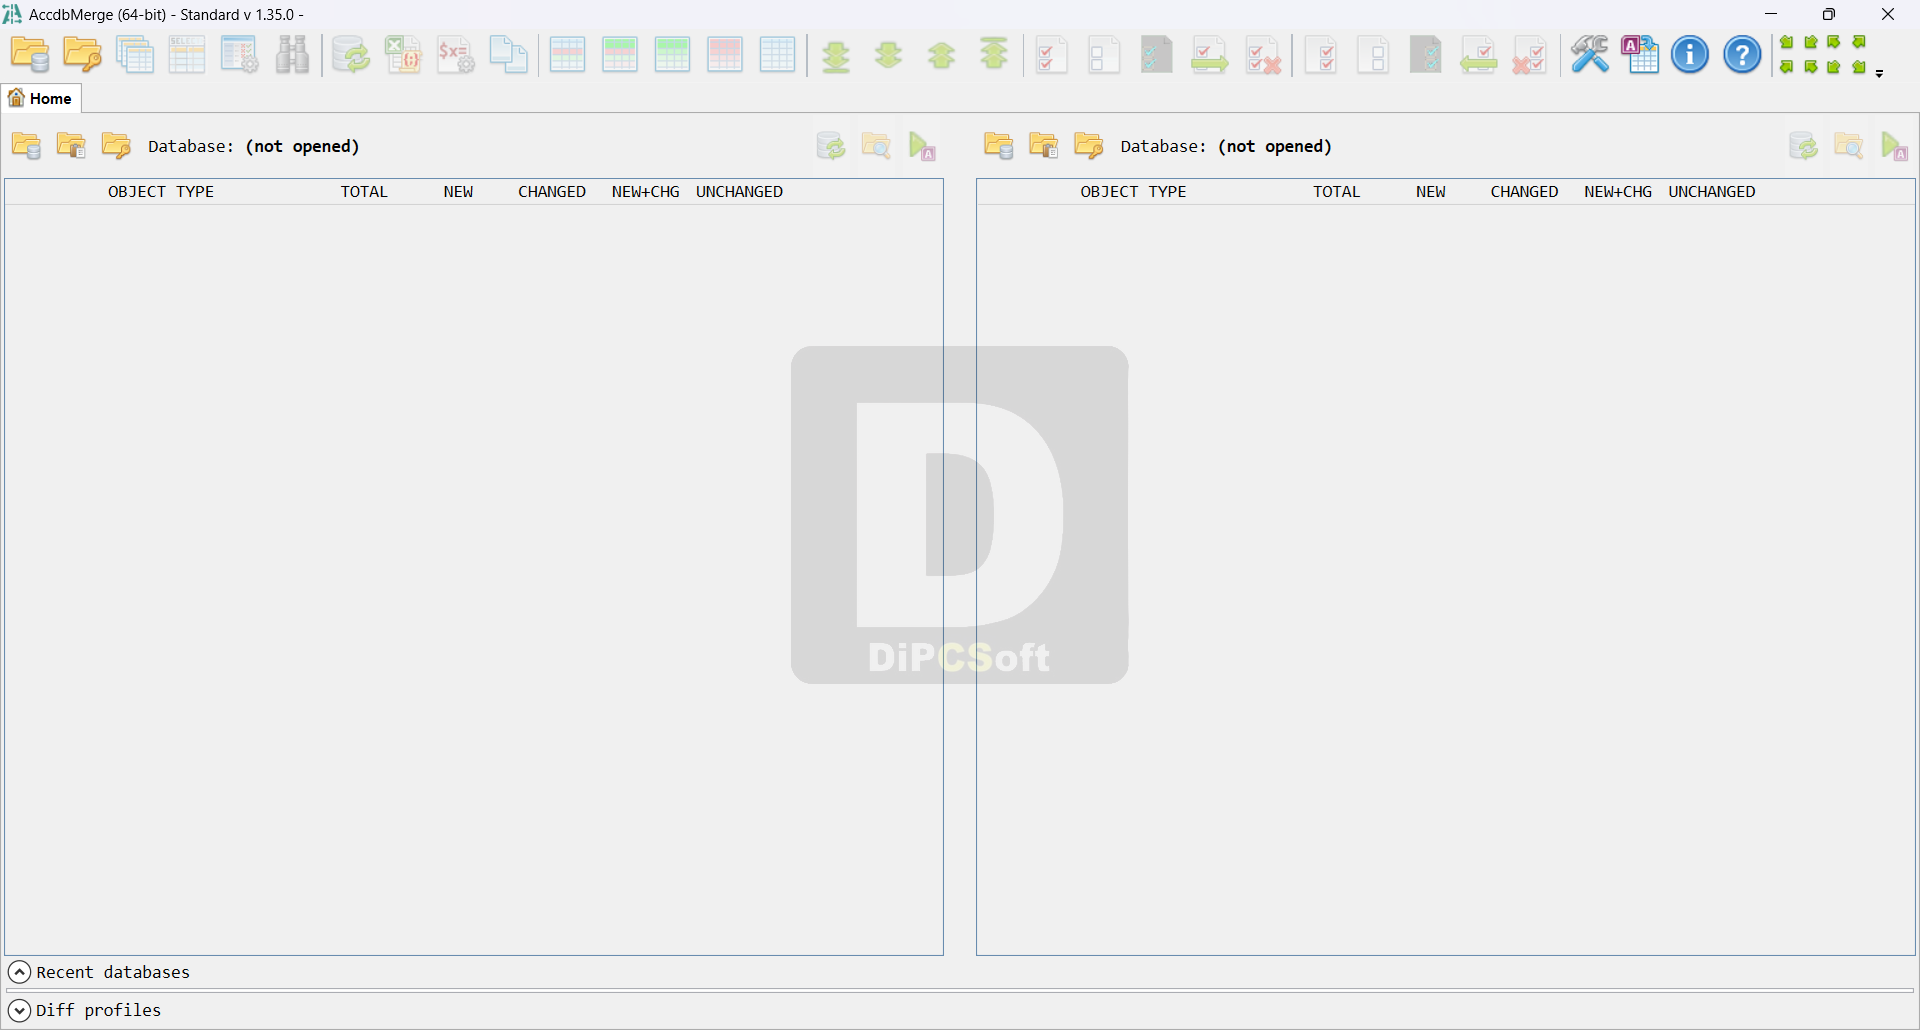
Task: Click the merge icon with green right arrow
Action: click(1209, 55)
